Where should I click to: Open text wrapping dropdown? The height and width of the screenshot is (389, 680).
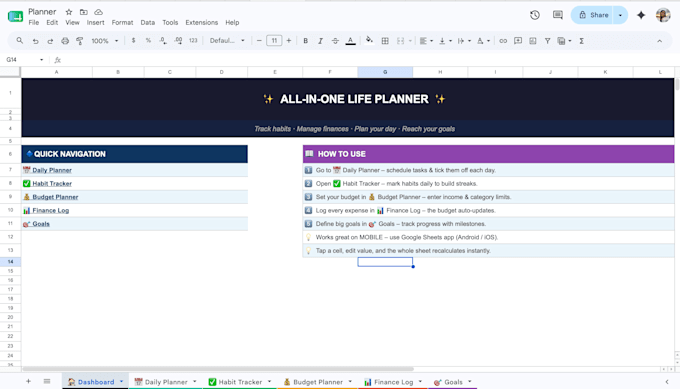click(x=464, y=41)
